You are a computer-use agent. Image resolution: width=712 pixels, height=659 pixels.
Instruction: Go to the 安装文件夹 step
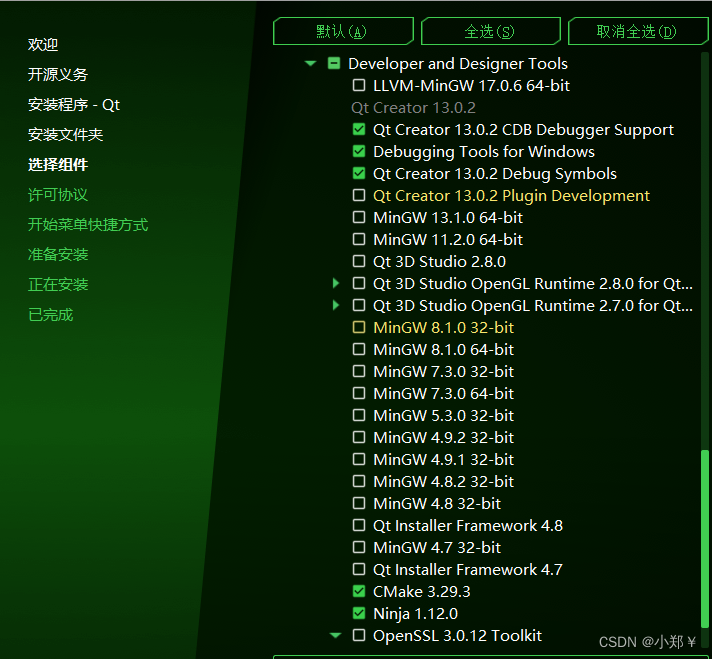pos(65,134)
